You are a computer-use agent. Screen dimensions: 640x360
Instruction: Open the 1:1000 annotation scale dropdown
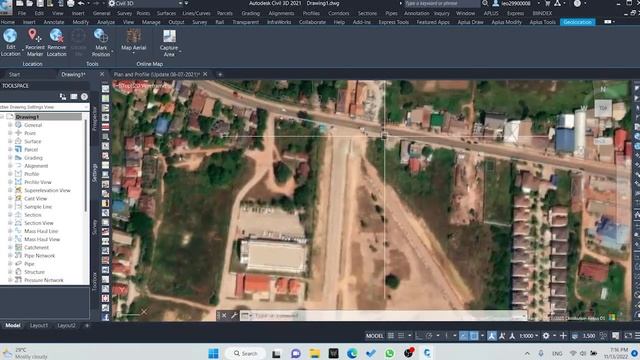click(529, 336)
